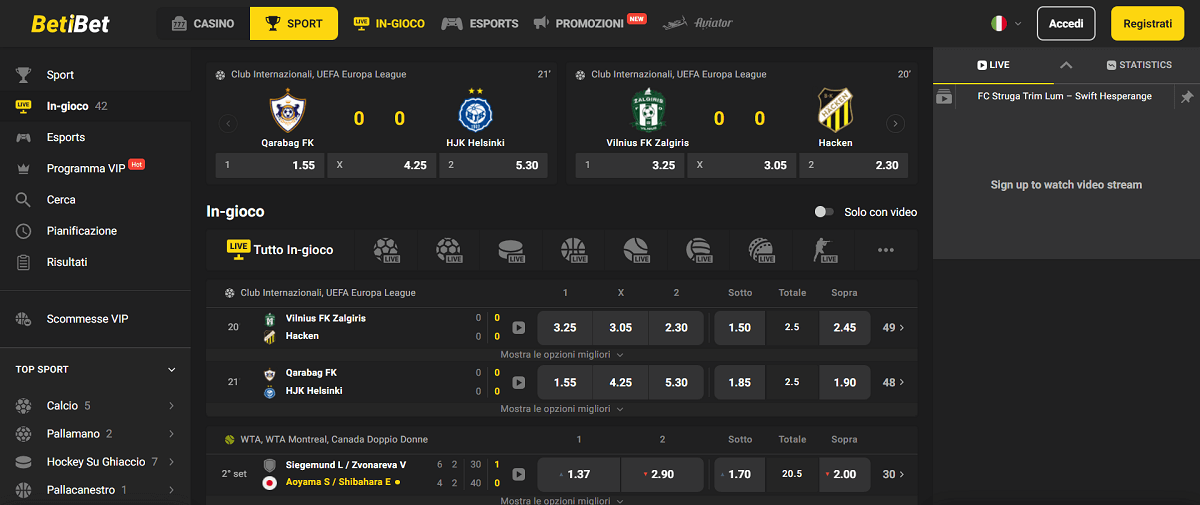Select Sopra 2.45 odds for Zalgiris vs Hacken
Image resolution: width=1200 pixels, height=505 pixels.
tap(844, 327)
